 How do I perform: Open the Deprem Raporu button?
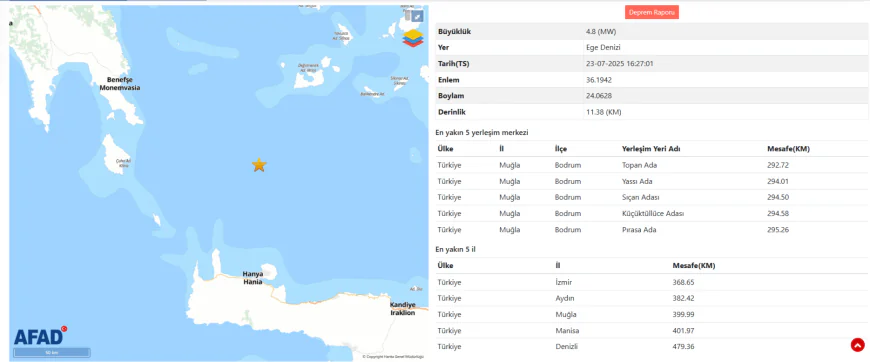click(651, 12)
